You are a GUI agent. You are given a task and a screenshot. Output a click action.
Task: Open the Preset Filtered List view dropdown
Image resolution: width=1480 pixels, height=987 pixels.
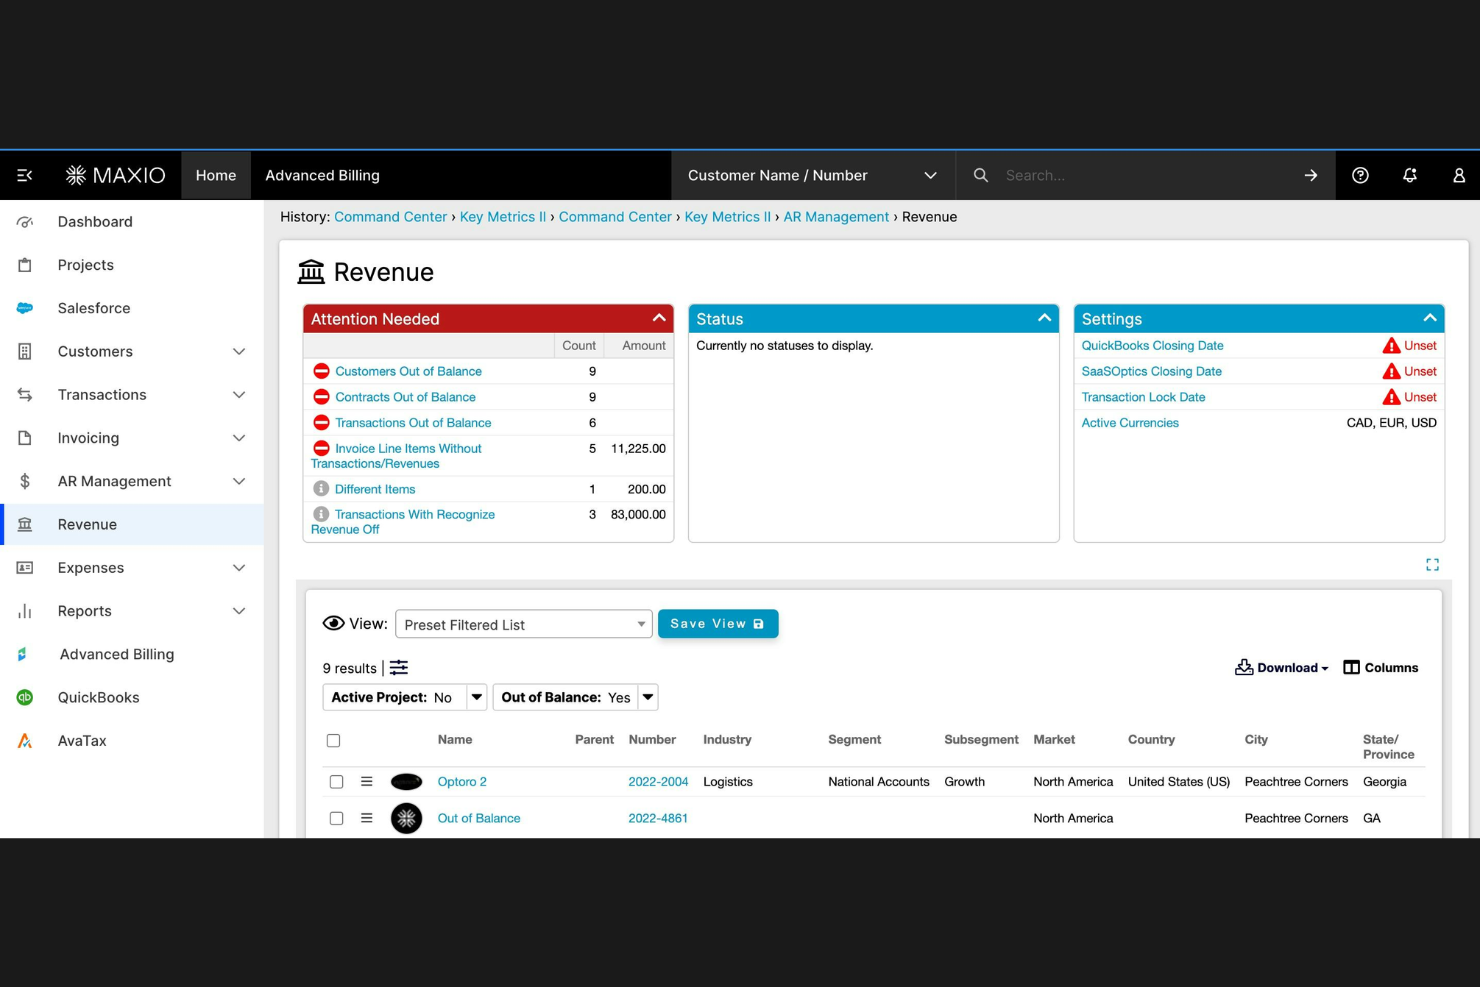point(524,624)
